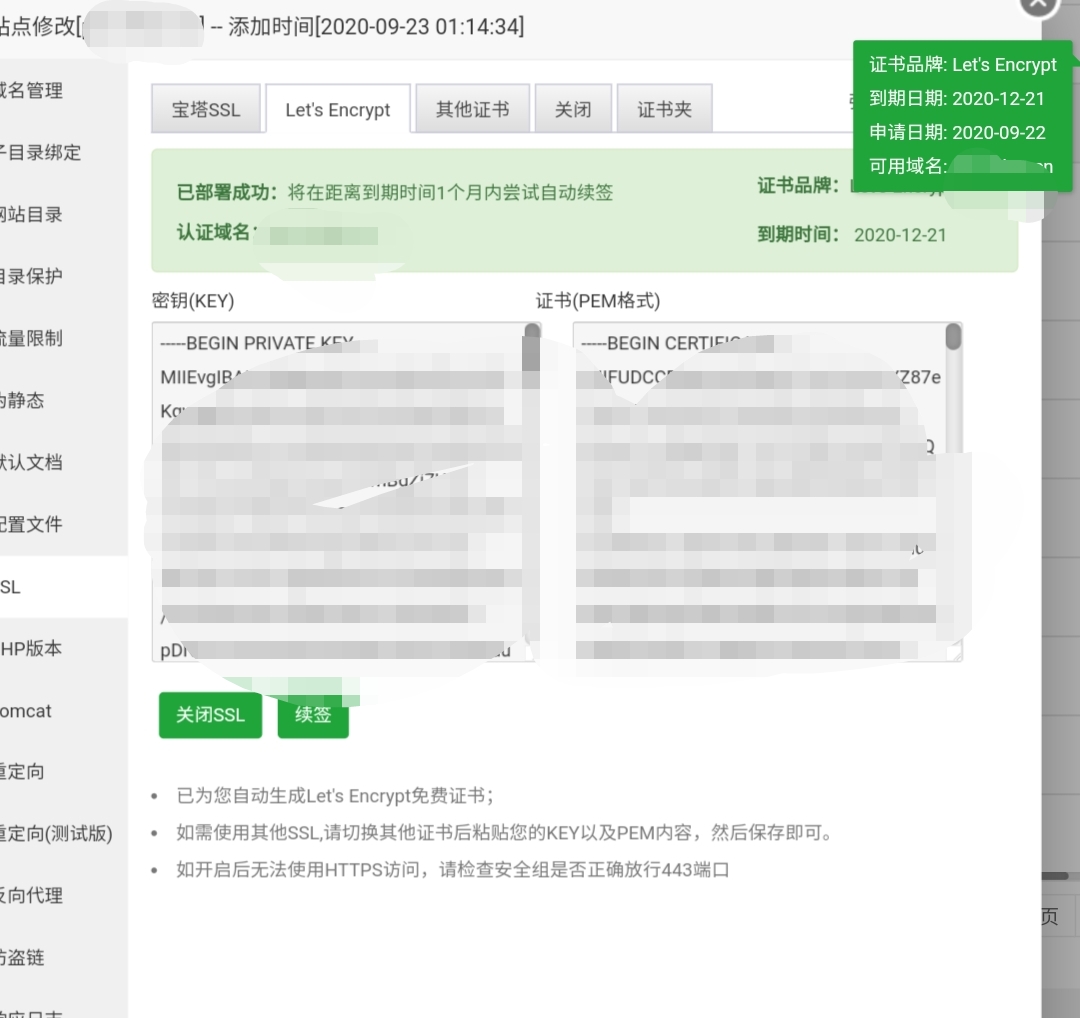The height and width of the screenshot is (1018, 1080).
Task: Open 重定向(测试版) in the sidebar
Action: pyautogui.click(x=63, y=833)
